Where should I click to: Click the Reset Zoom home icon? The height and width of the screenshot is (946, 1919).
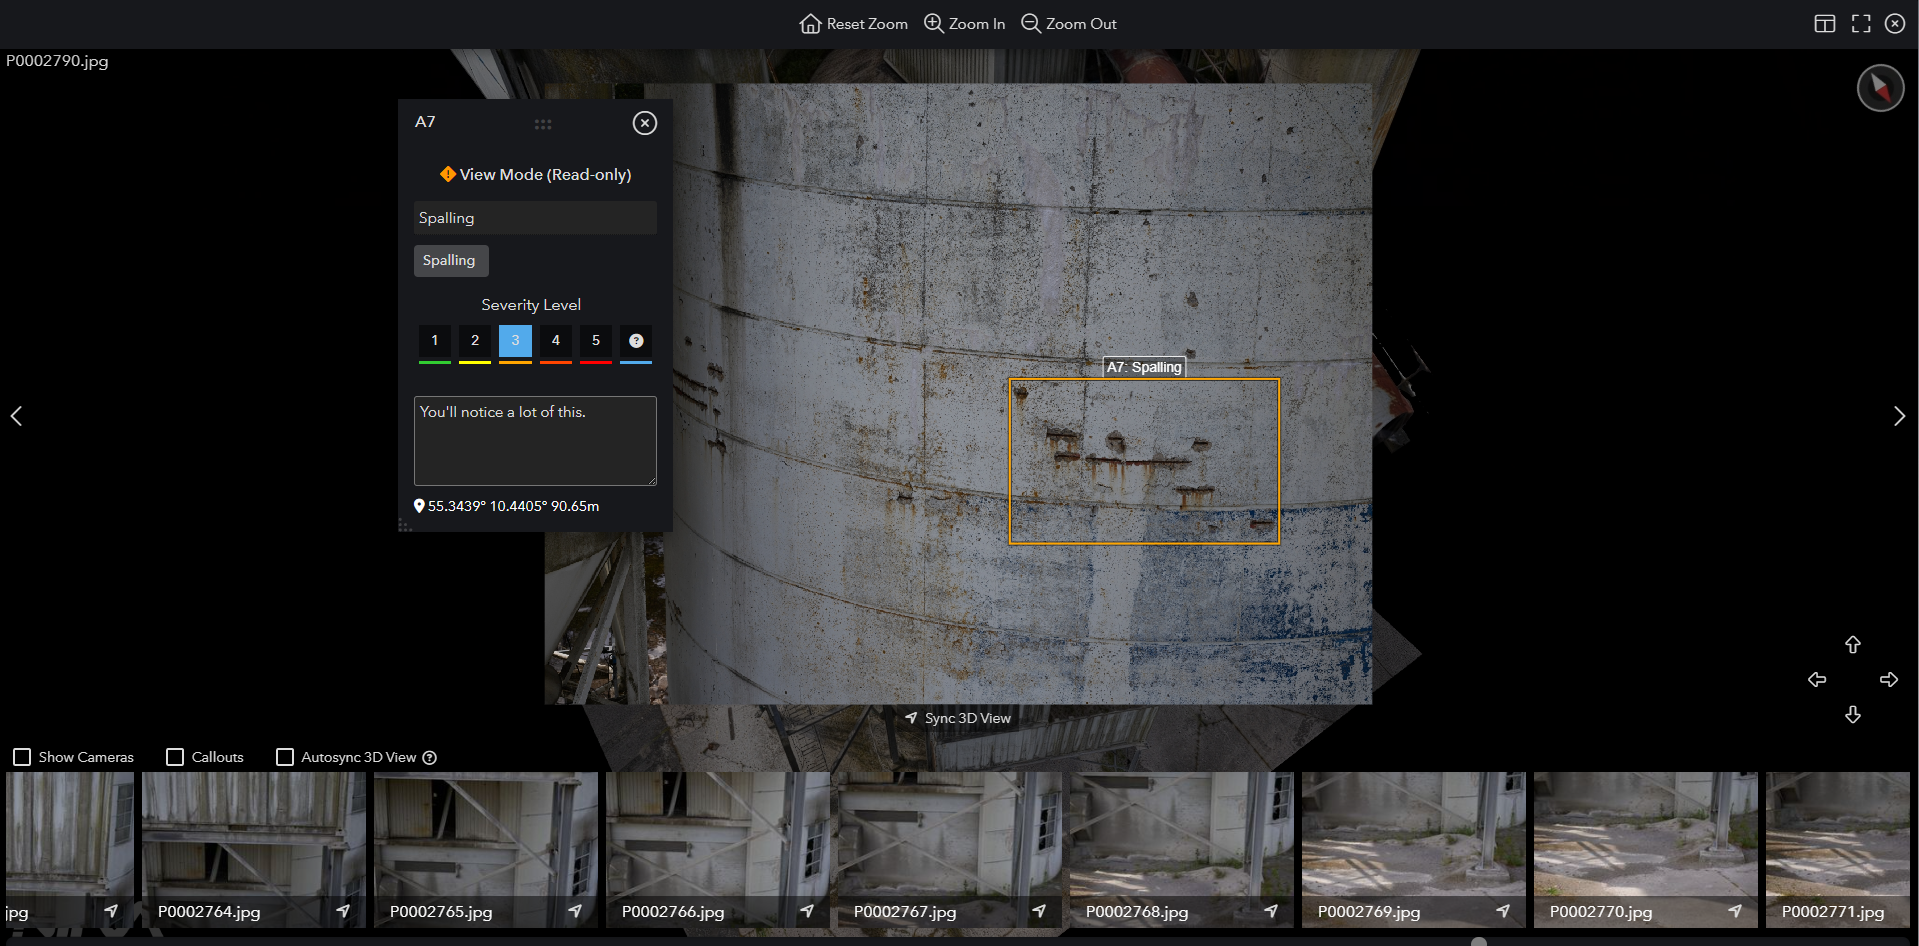810,24
